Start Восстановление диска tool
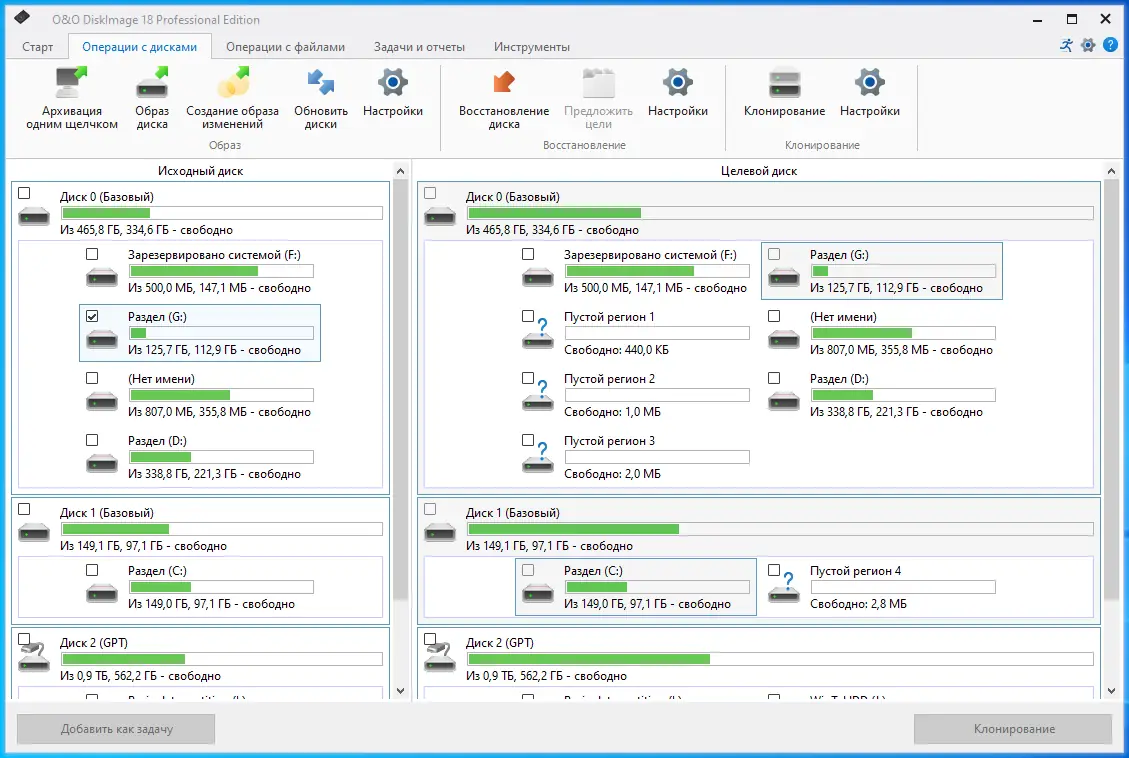 [x=504, y=98]
